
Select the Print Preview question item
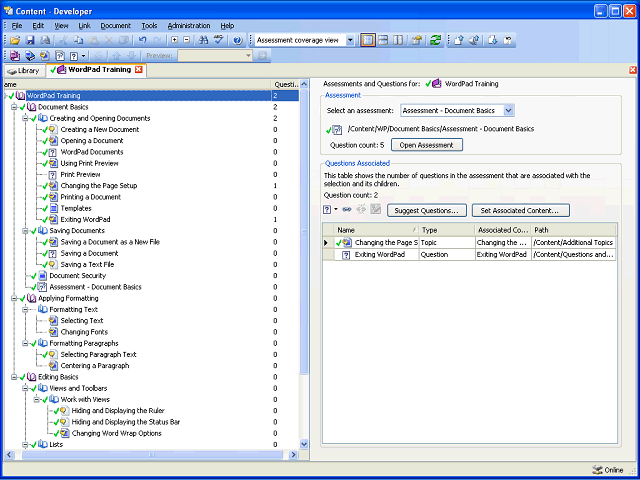click(80, 175)
